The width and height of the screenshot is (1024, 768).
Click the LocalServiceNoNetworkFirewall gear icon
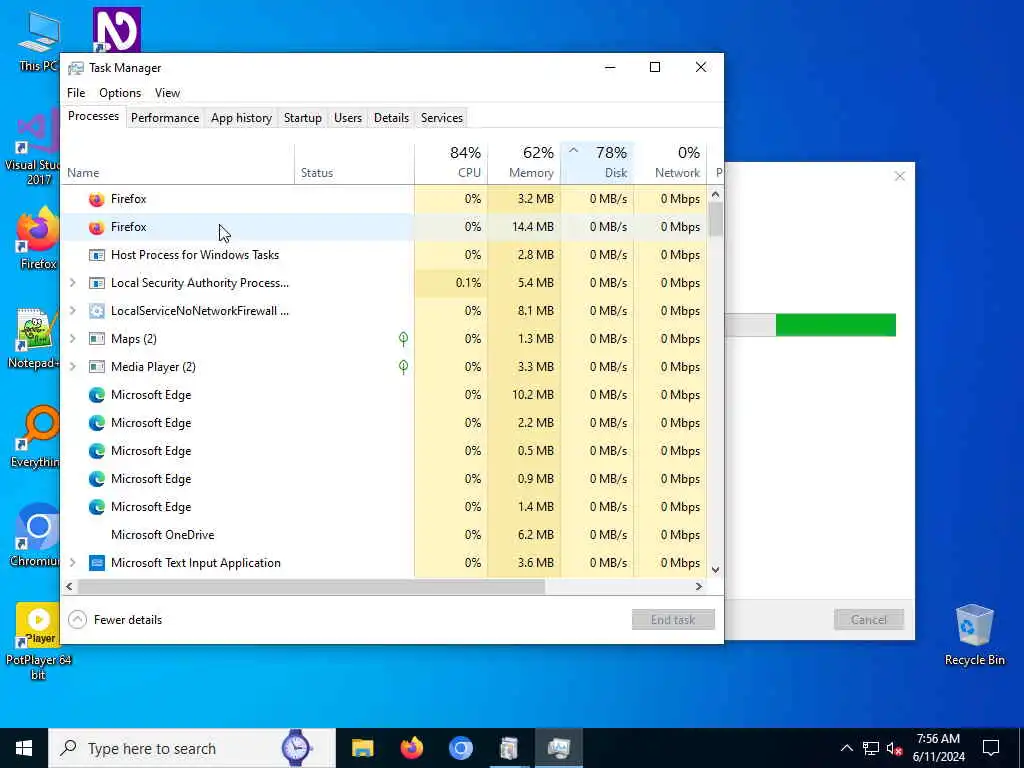click(97, 311)
